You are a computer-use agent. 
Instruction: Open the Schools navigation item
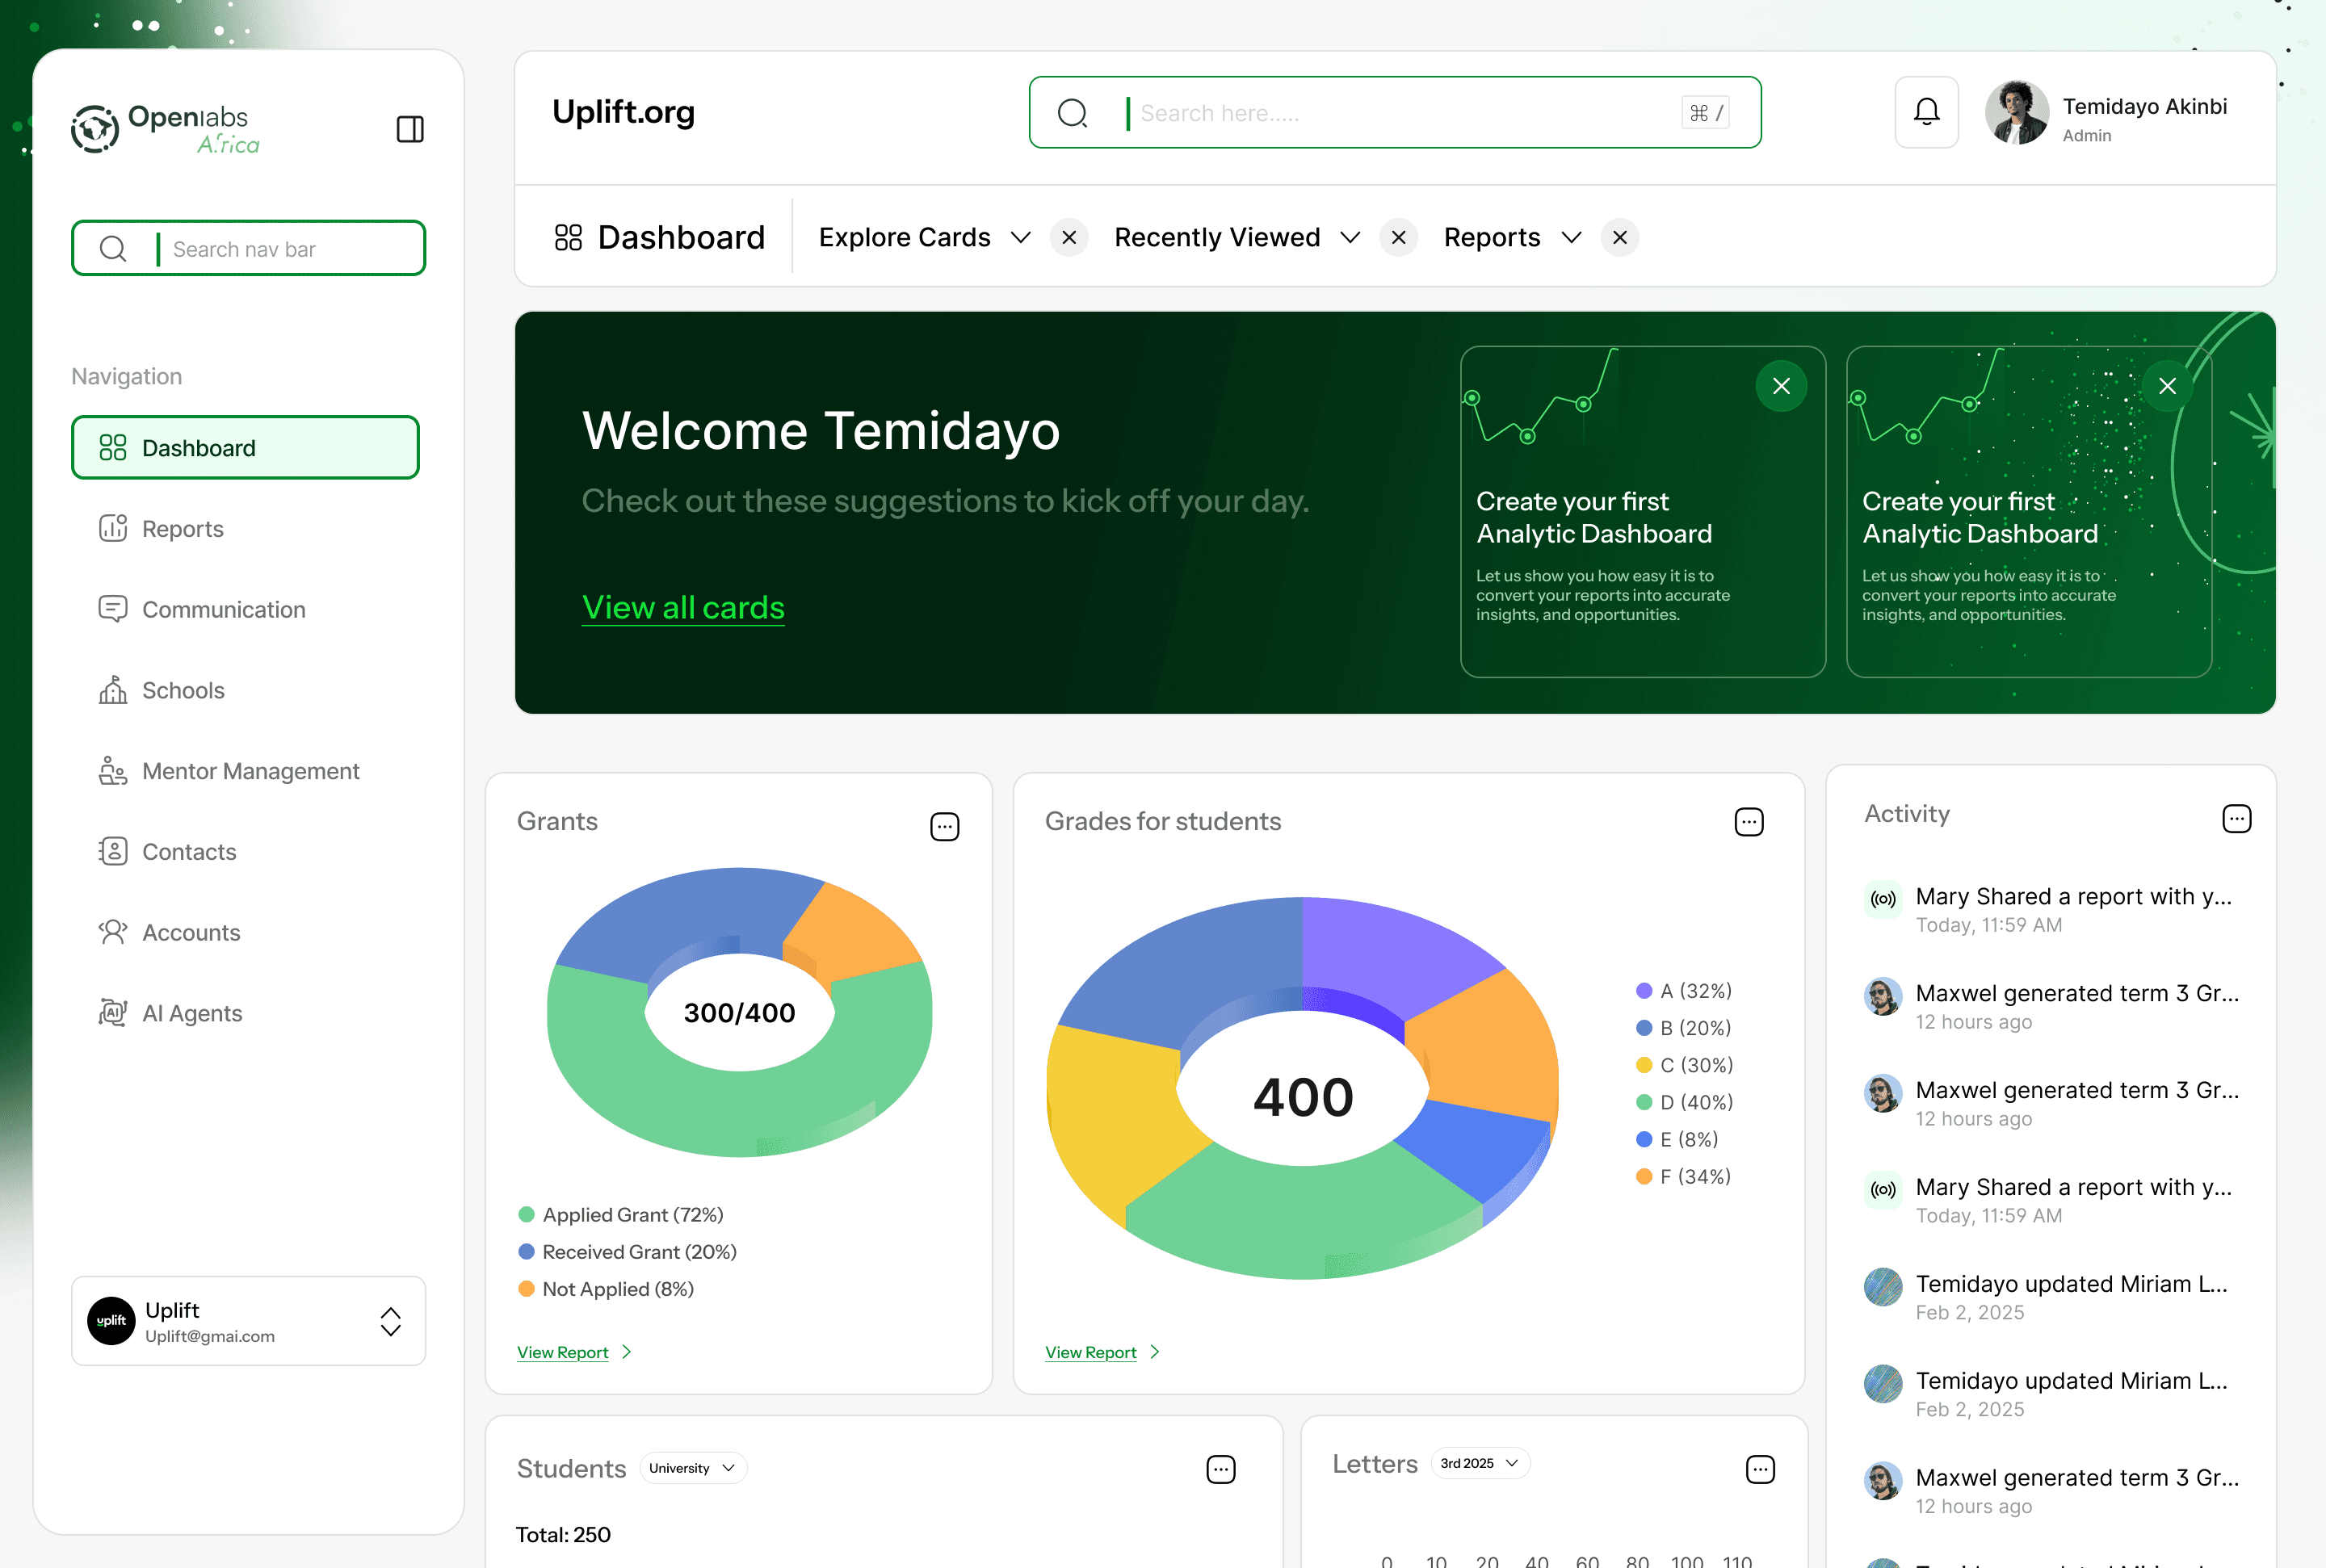[x=183, y=690]
